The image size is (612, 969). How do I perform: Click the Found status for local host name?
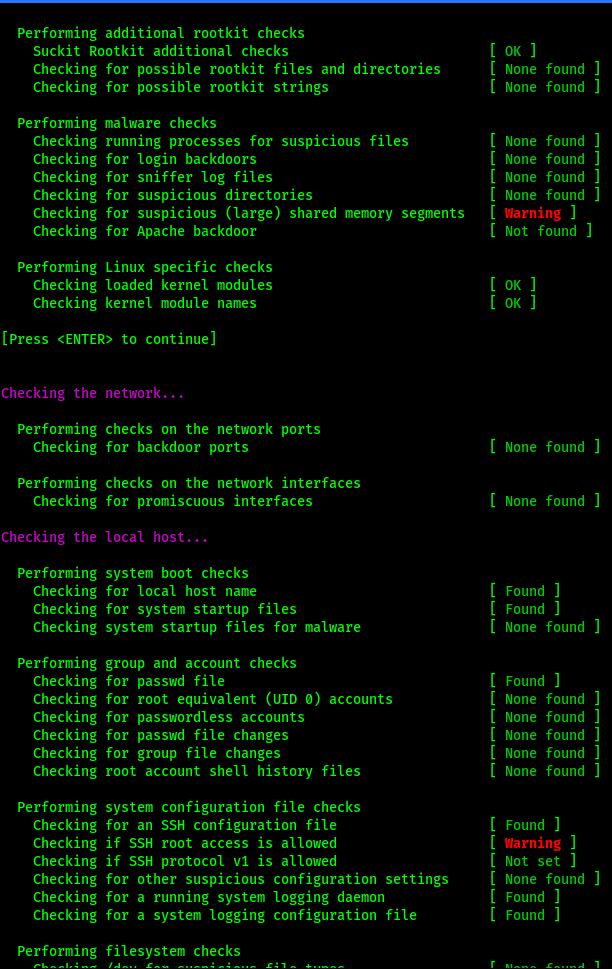point(525,591)
